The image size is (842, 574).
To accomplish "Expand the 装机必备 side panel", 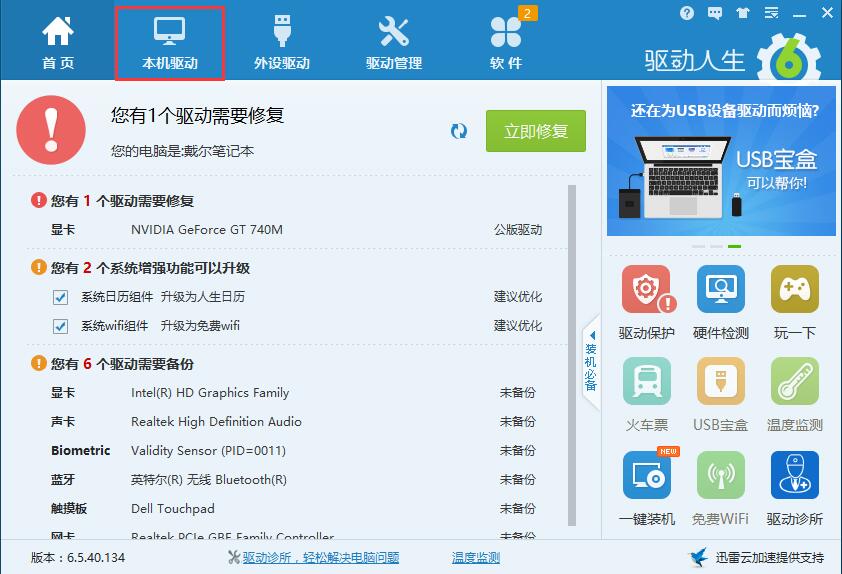I will (591, 363).
